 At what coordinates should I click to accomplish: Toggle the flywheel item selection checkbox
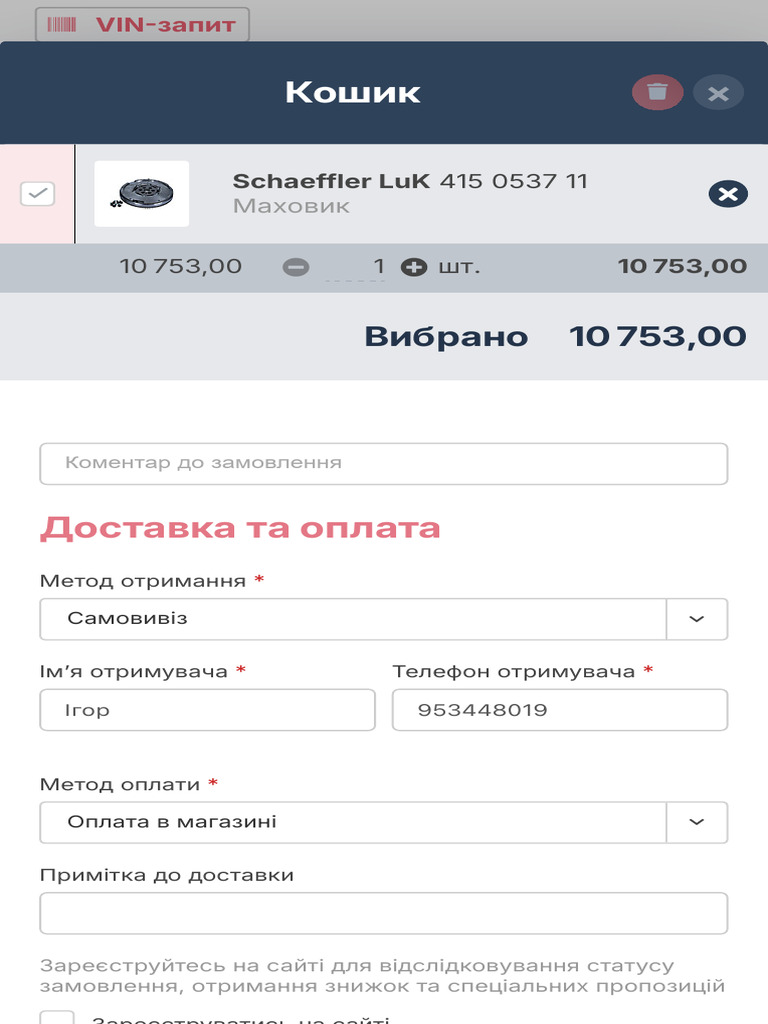38,194
